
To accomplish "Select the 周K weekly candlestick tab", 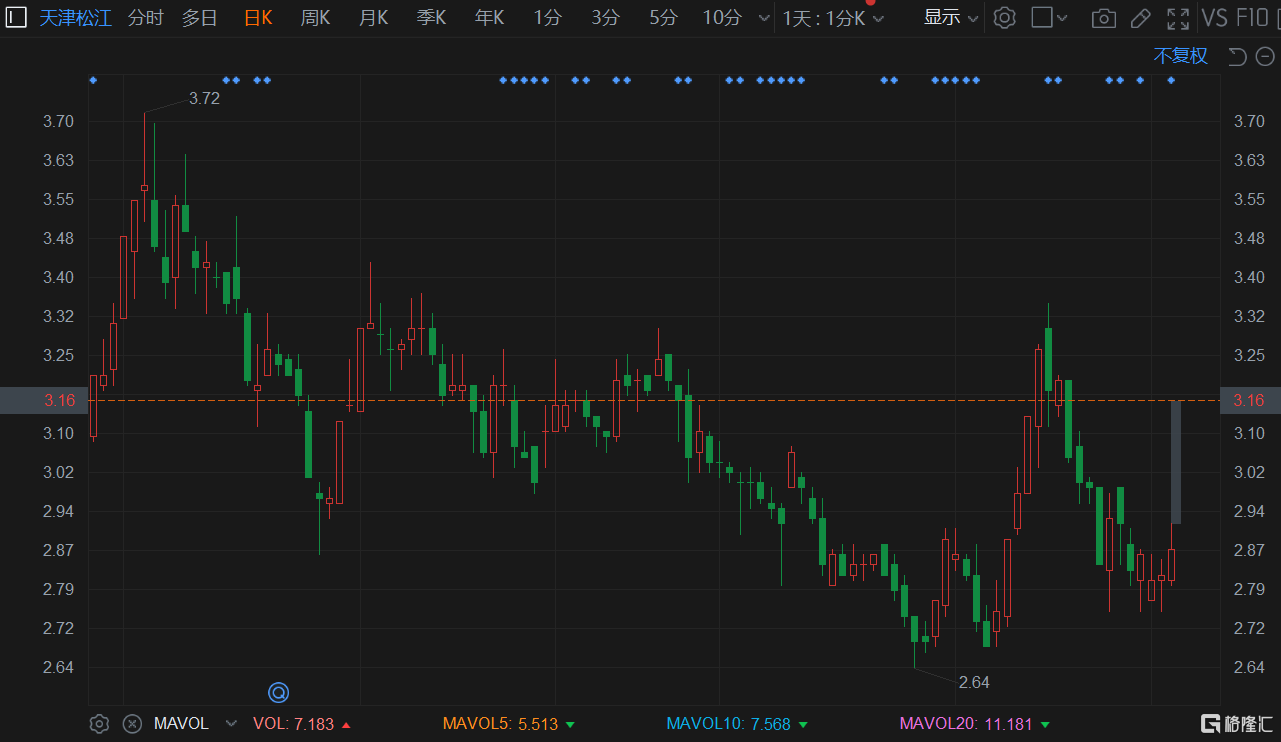I will (x=316, y=18).
